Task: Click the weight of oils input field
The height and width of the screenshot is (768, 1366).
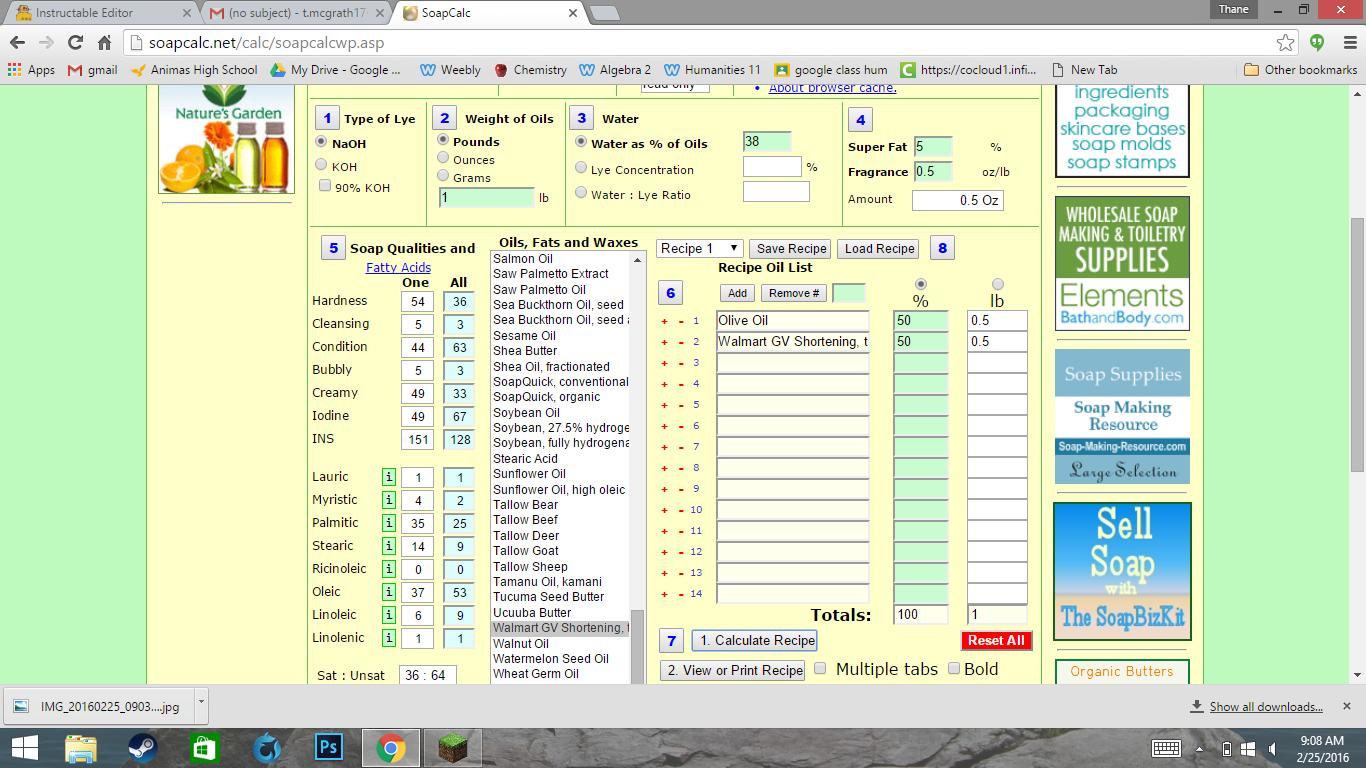Action: (487, 197)
